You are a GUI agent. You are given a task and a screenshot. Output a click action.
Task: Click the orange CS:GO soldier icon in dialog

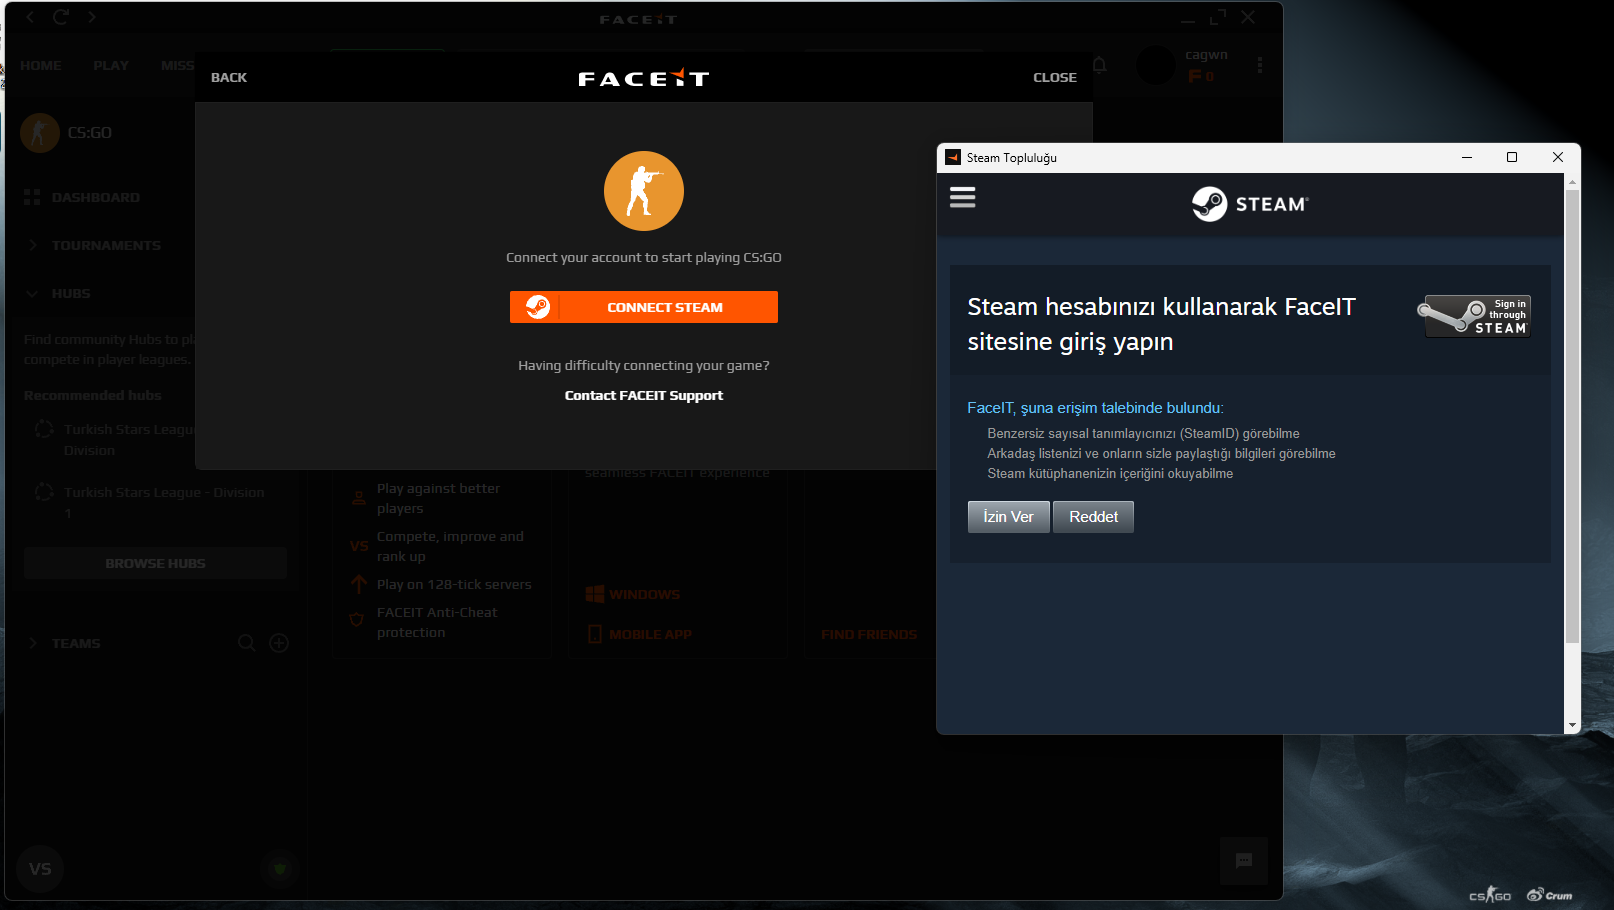coord(644,191)
